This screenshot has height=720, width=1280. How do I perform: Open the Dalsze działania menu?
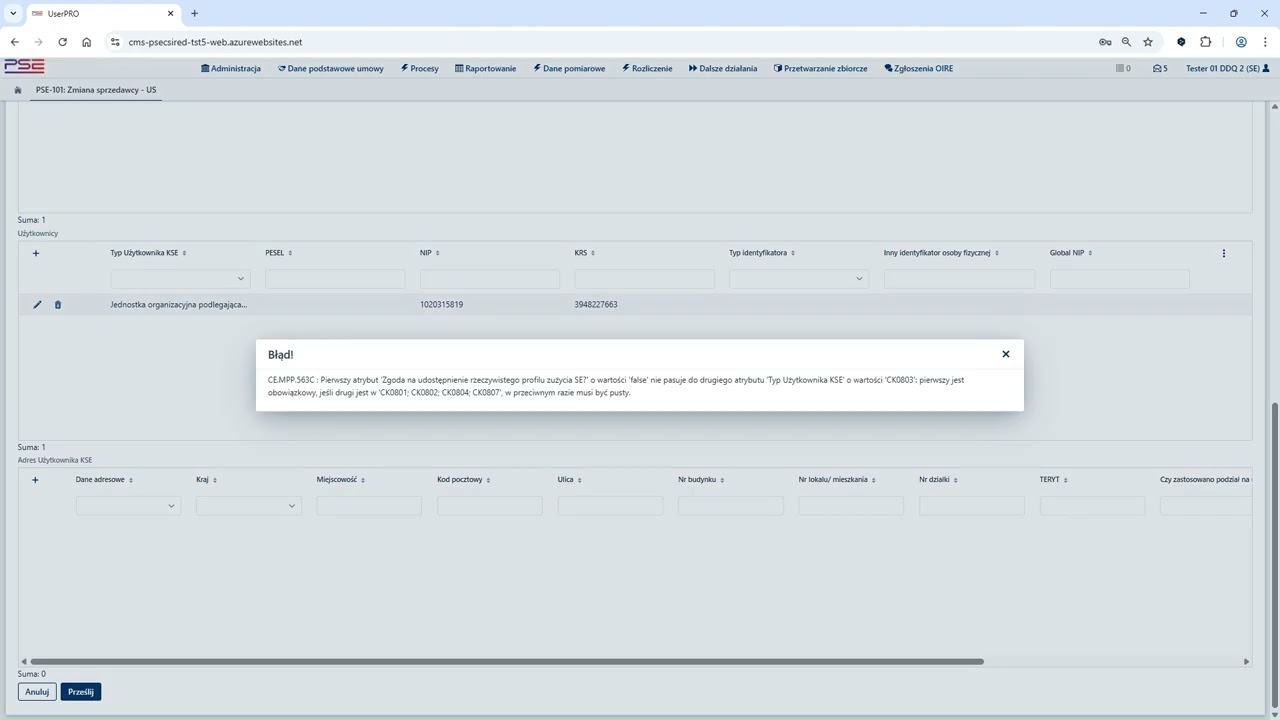(x=723, y=69)
